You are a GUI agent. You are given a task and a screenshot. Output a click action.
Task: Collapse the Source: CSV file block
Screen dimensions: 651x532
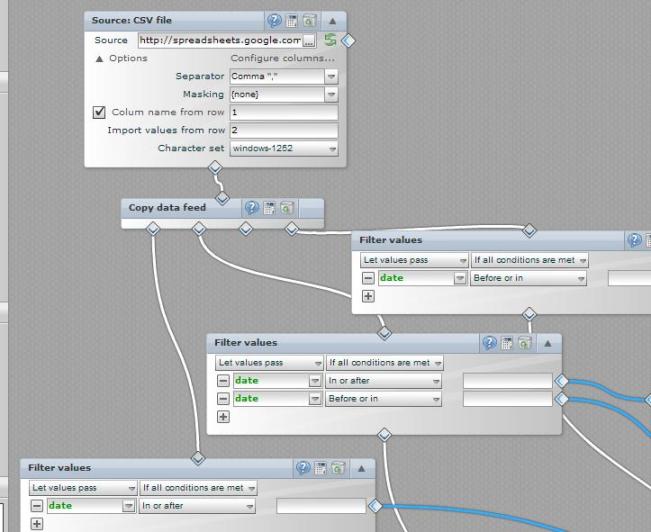coord(332,20)
